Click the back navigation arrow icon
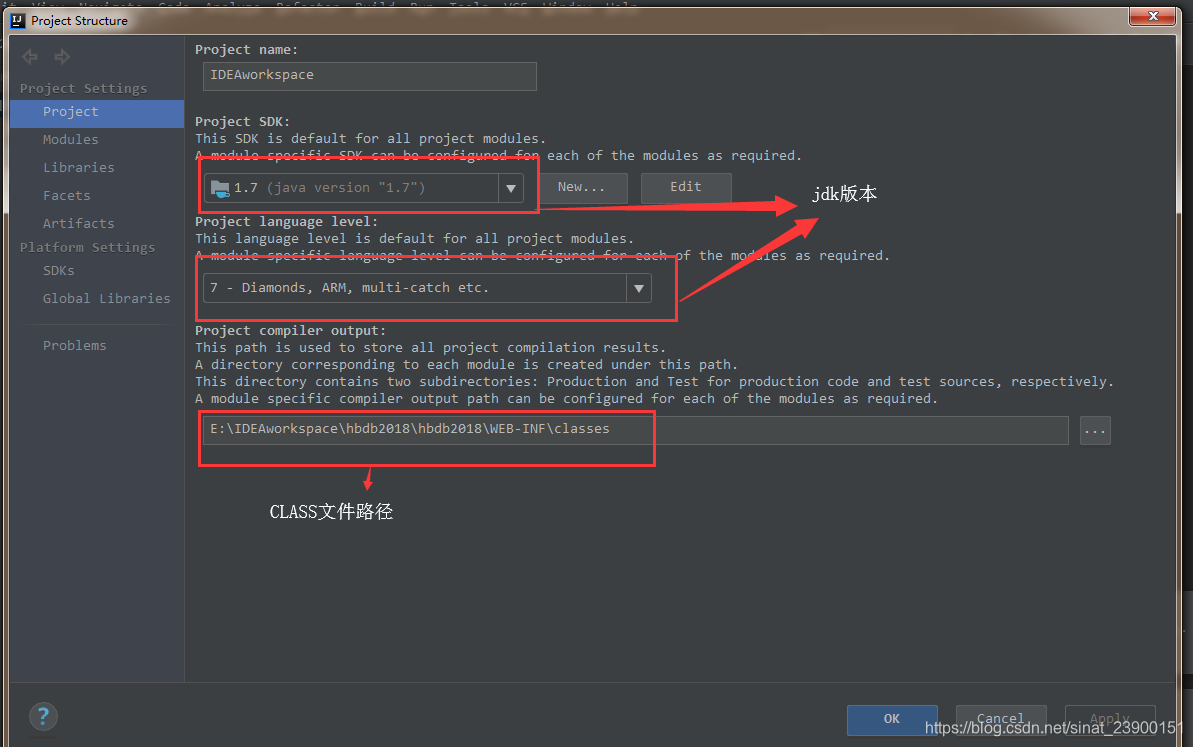The height and width of the screenshot is (747, 1193). [30, 56]
